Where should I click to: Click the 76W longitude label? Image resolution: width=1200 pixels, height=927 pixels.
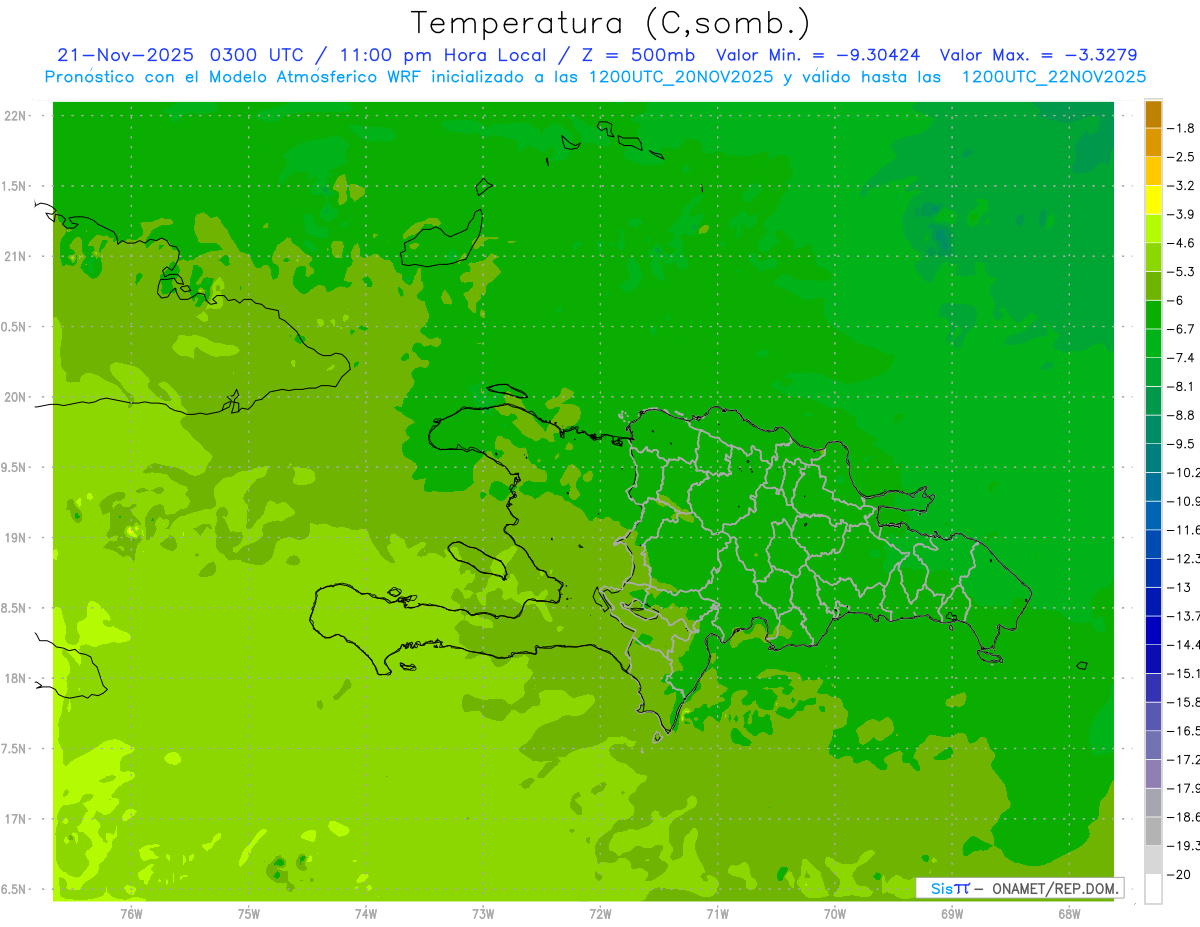[x=131, y=914]
